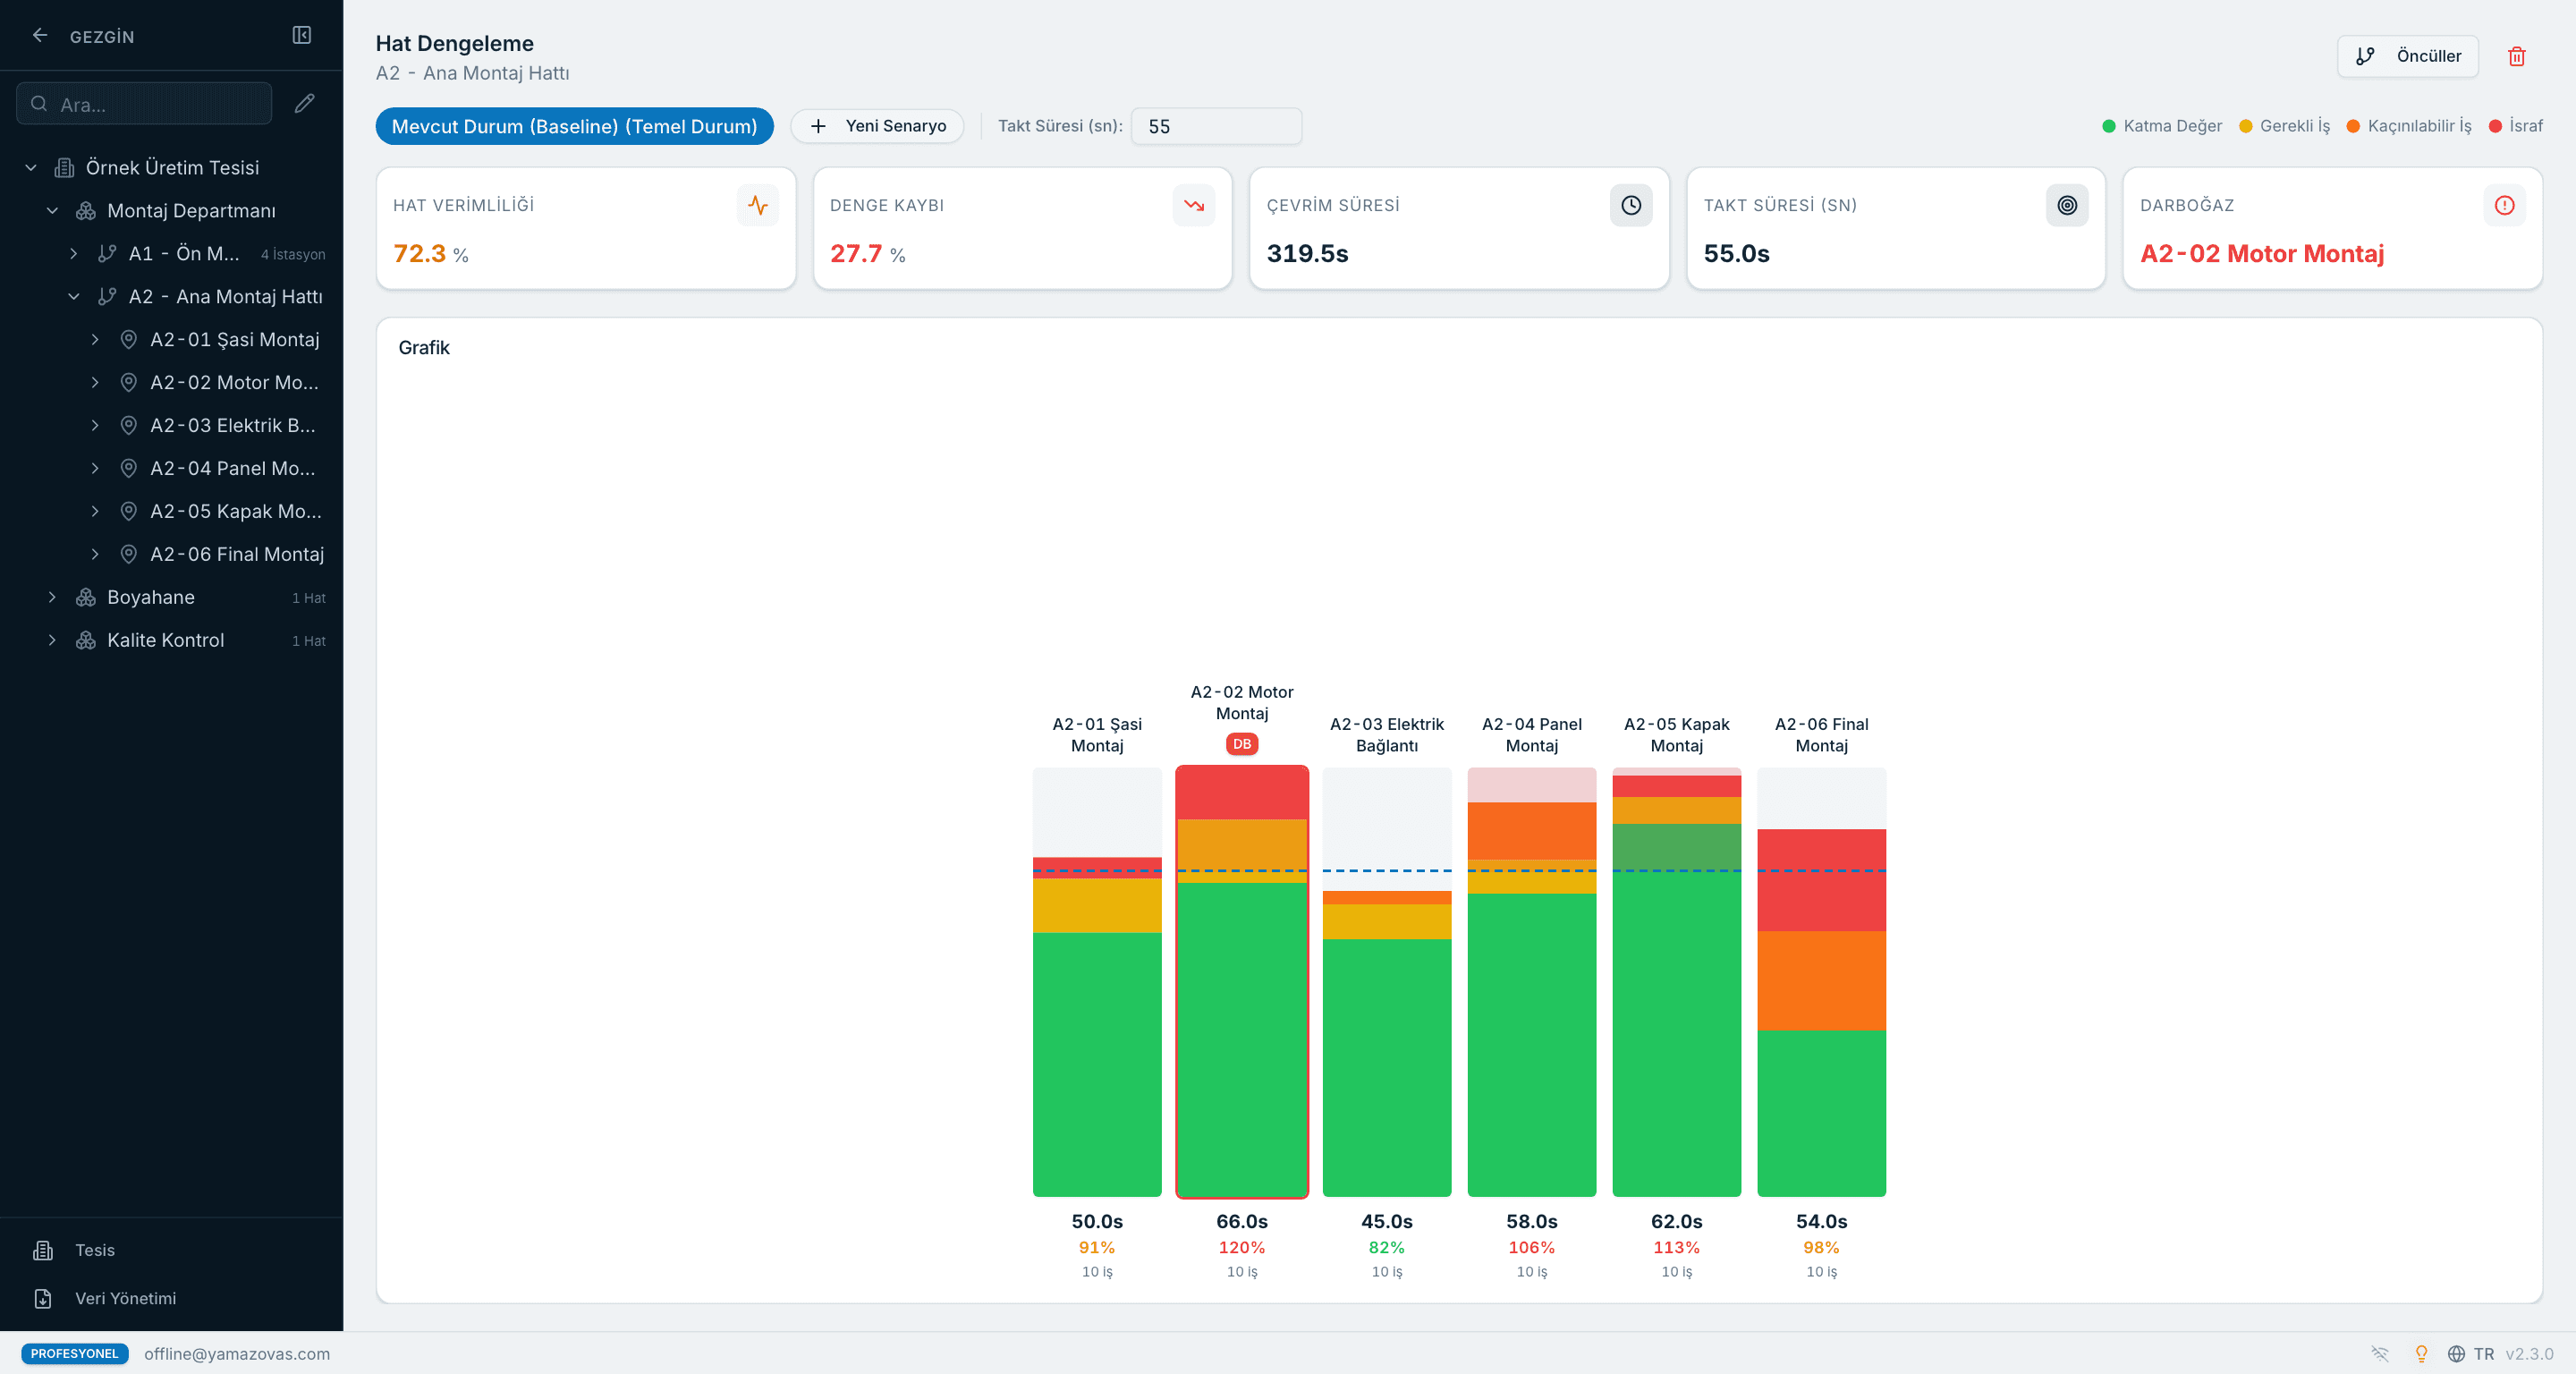Expand the A1 - Ön M... line
Viewport: 2576px width, 1374px height.
pos(74,254)
